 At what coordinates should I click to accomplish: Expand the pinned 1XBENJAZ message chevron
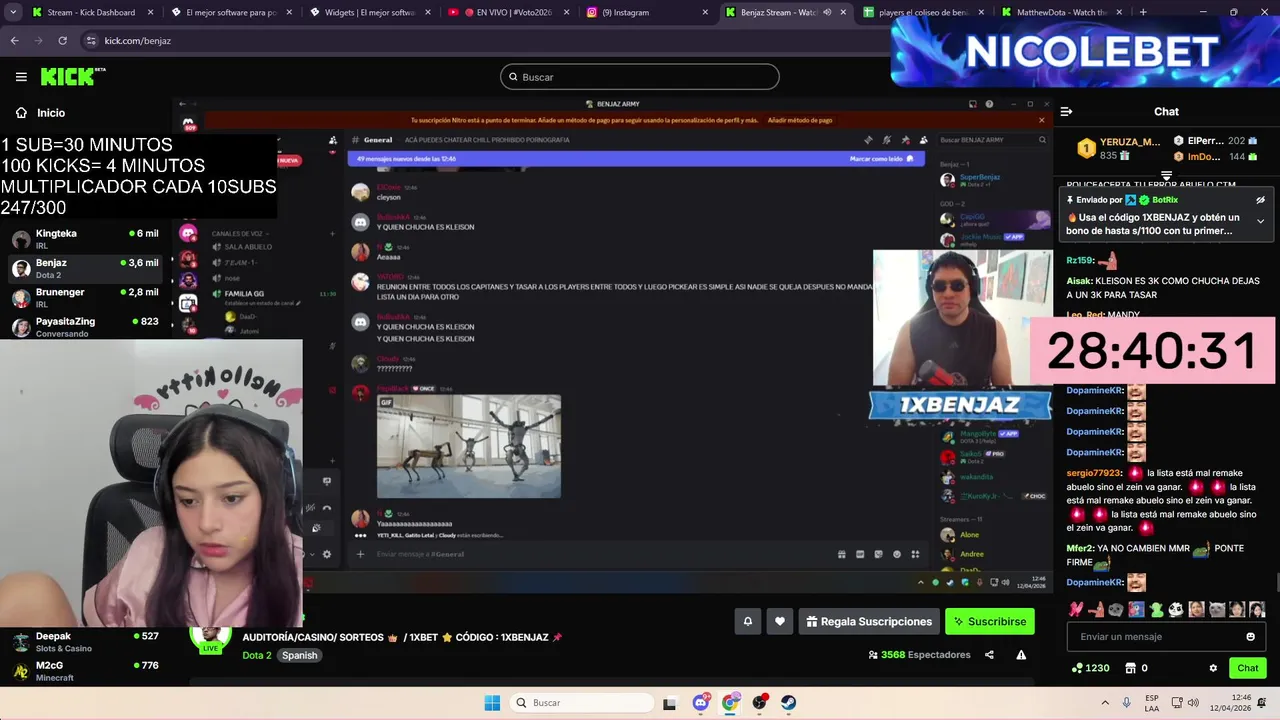click(x=1260, y=221)
